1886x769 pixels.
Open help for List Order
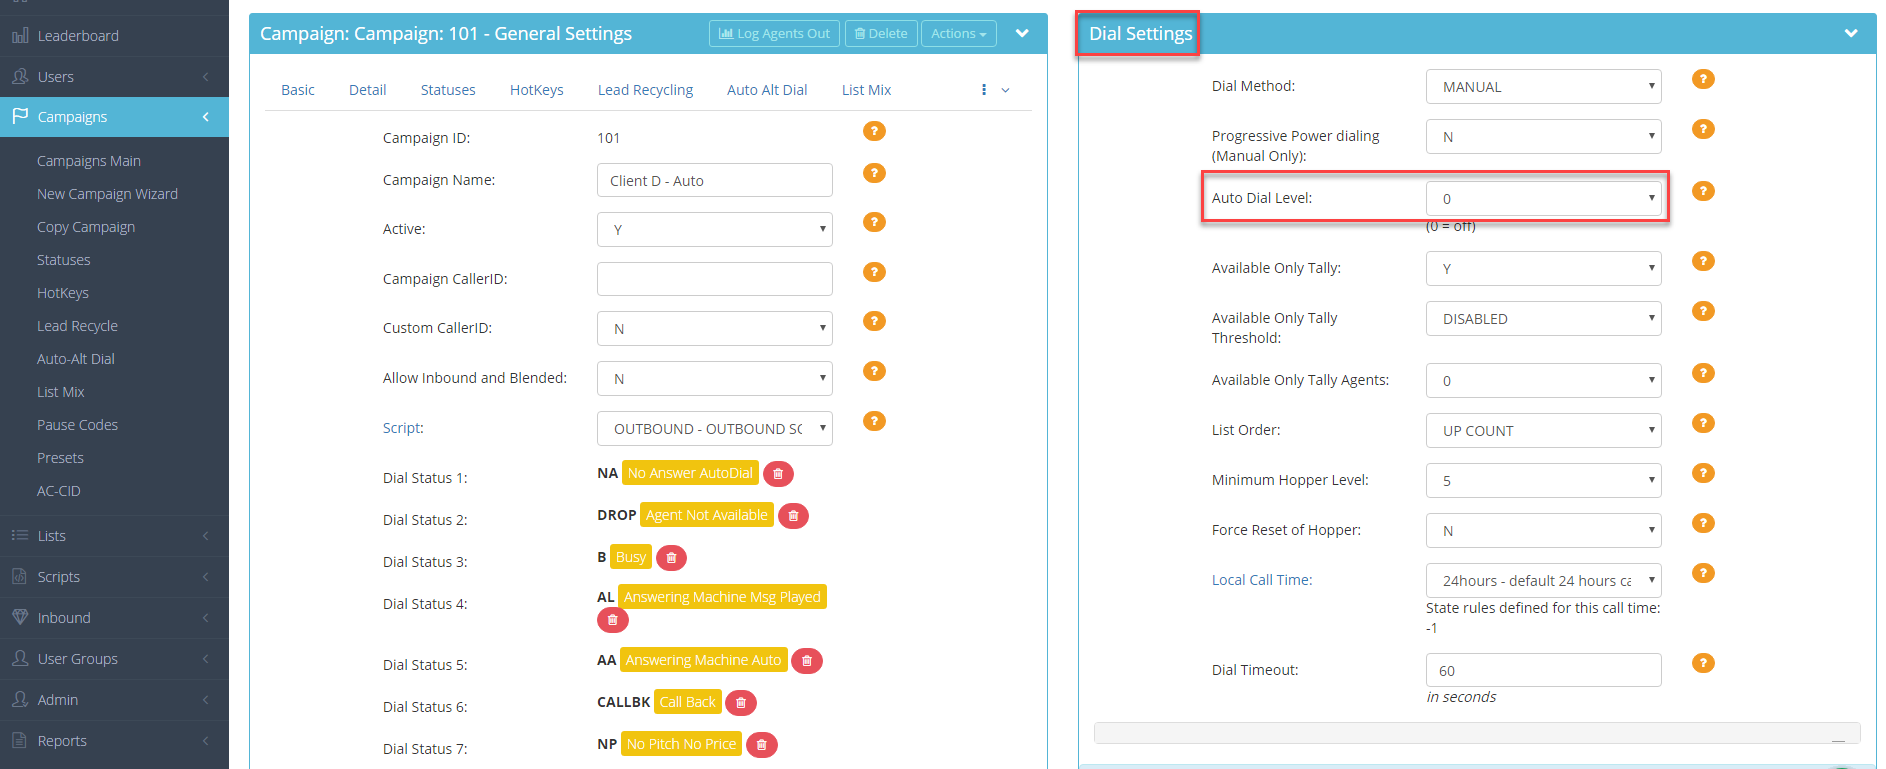(x=1703, y=423)
